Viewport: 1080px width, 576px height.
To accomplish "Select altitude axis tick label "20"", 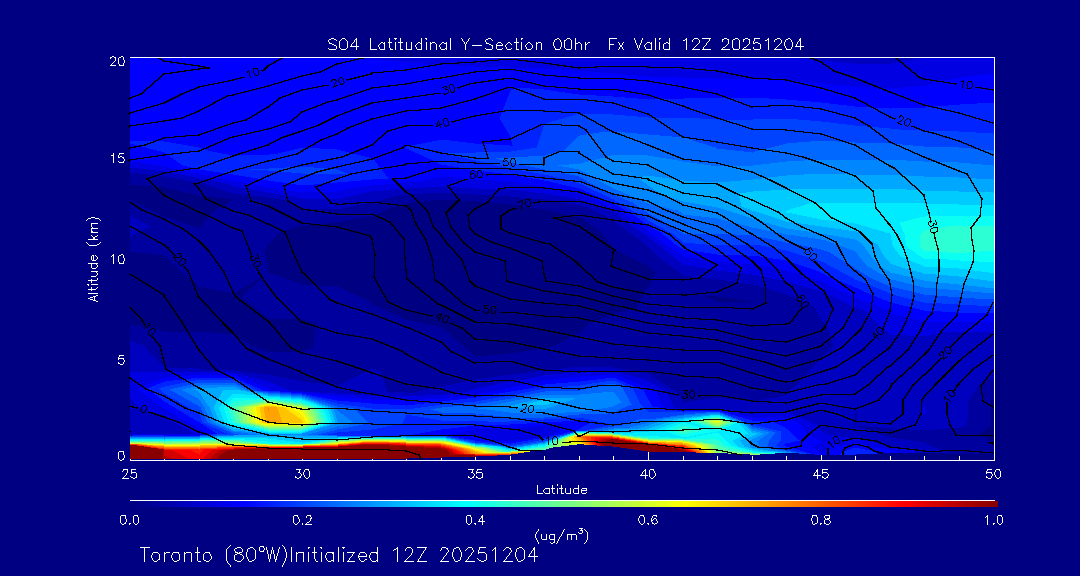I will pyautogui.click(x=117, y=60).
